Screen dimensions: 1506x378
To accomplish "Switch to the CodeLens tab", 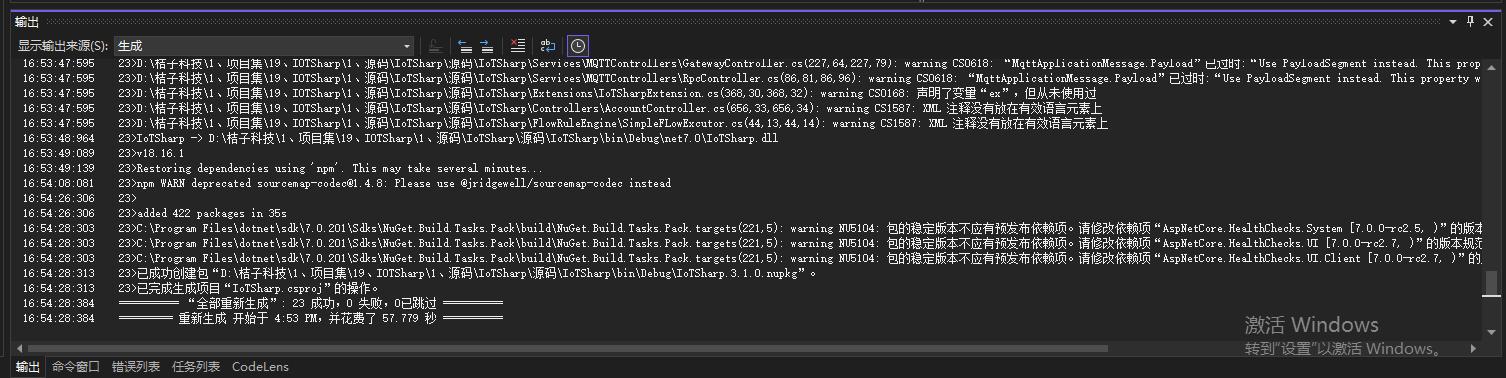I will click(260, 367).
